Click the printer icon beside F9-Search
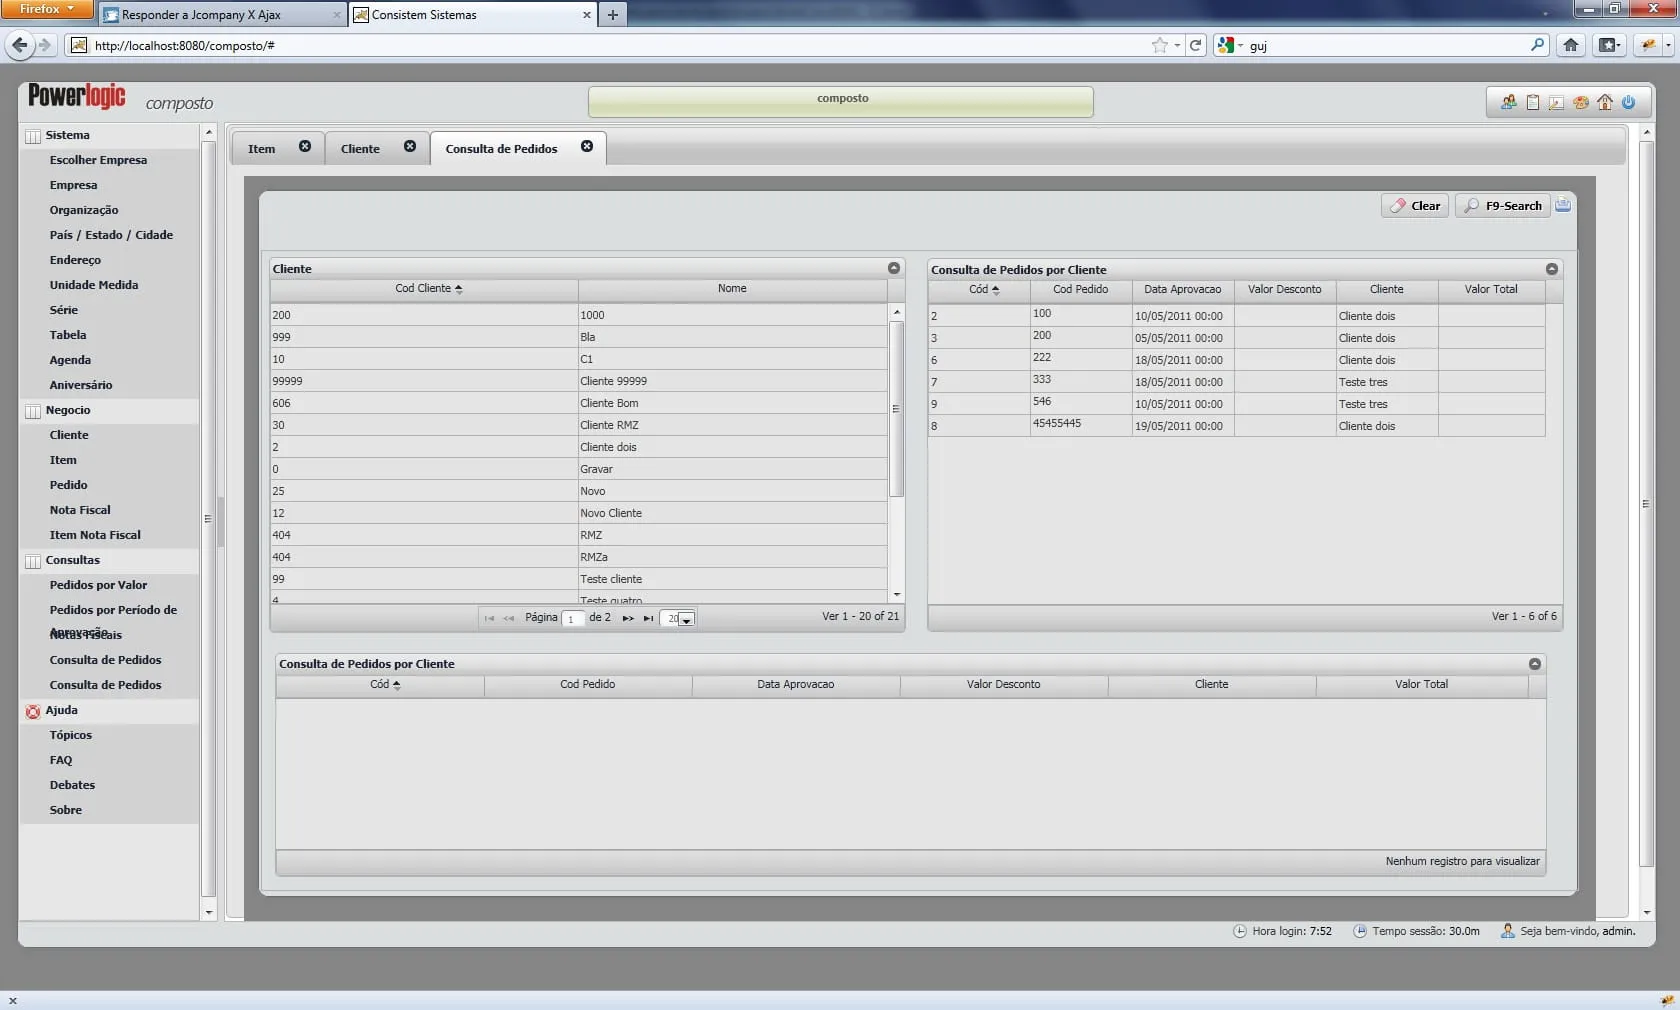 click(1563, 205)
